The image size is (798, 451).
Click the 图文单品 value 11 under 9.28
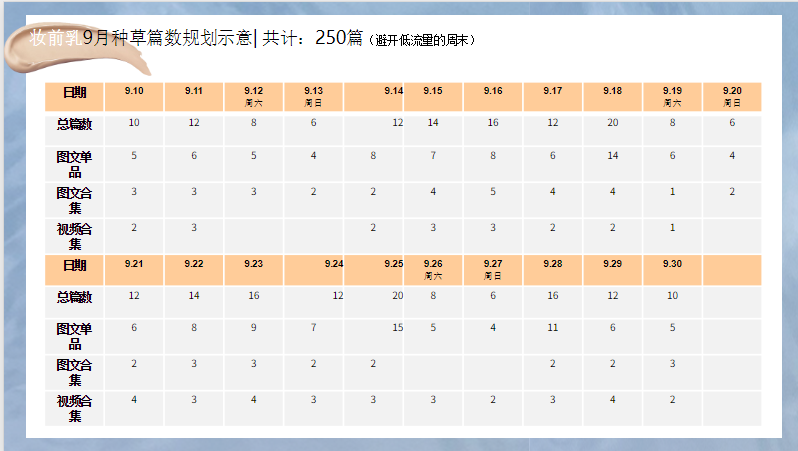coord(553,328)
